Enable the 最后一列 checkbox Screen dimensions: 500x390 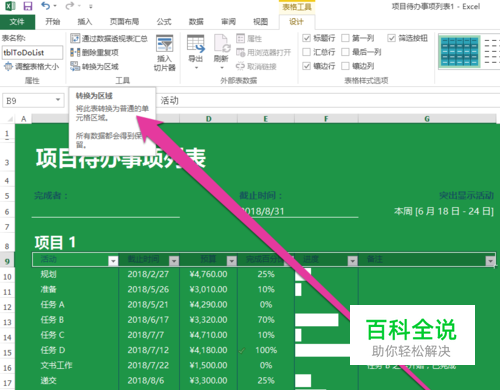click(345, 52)
